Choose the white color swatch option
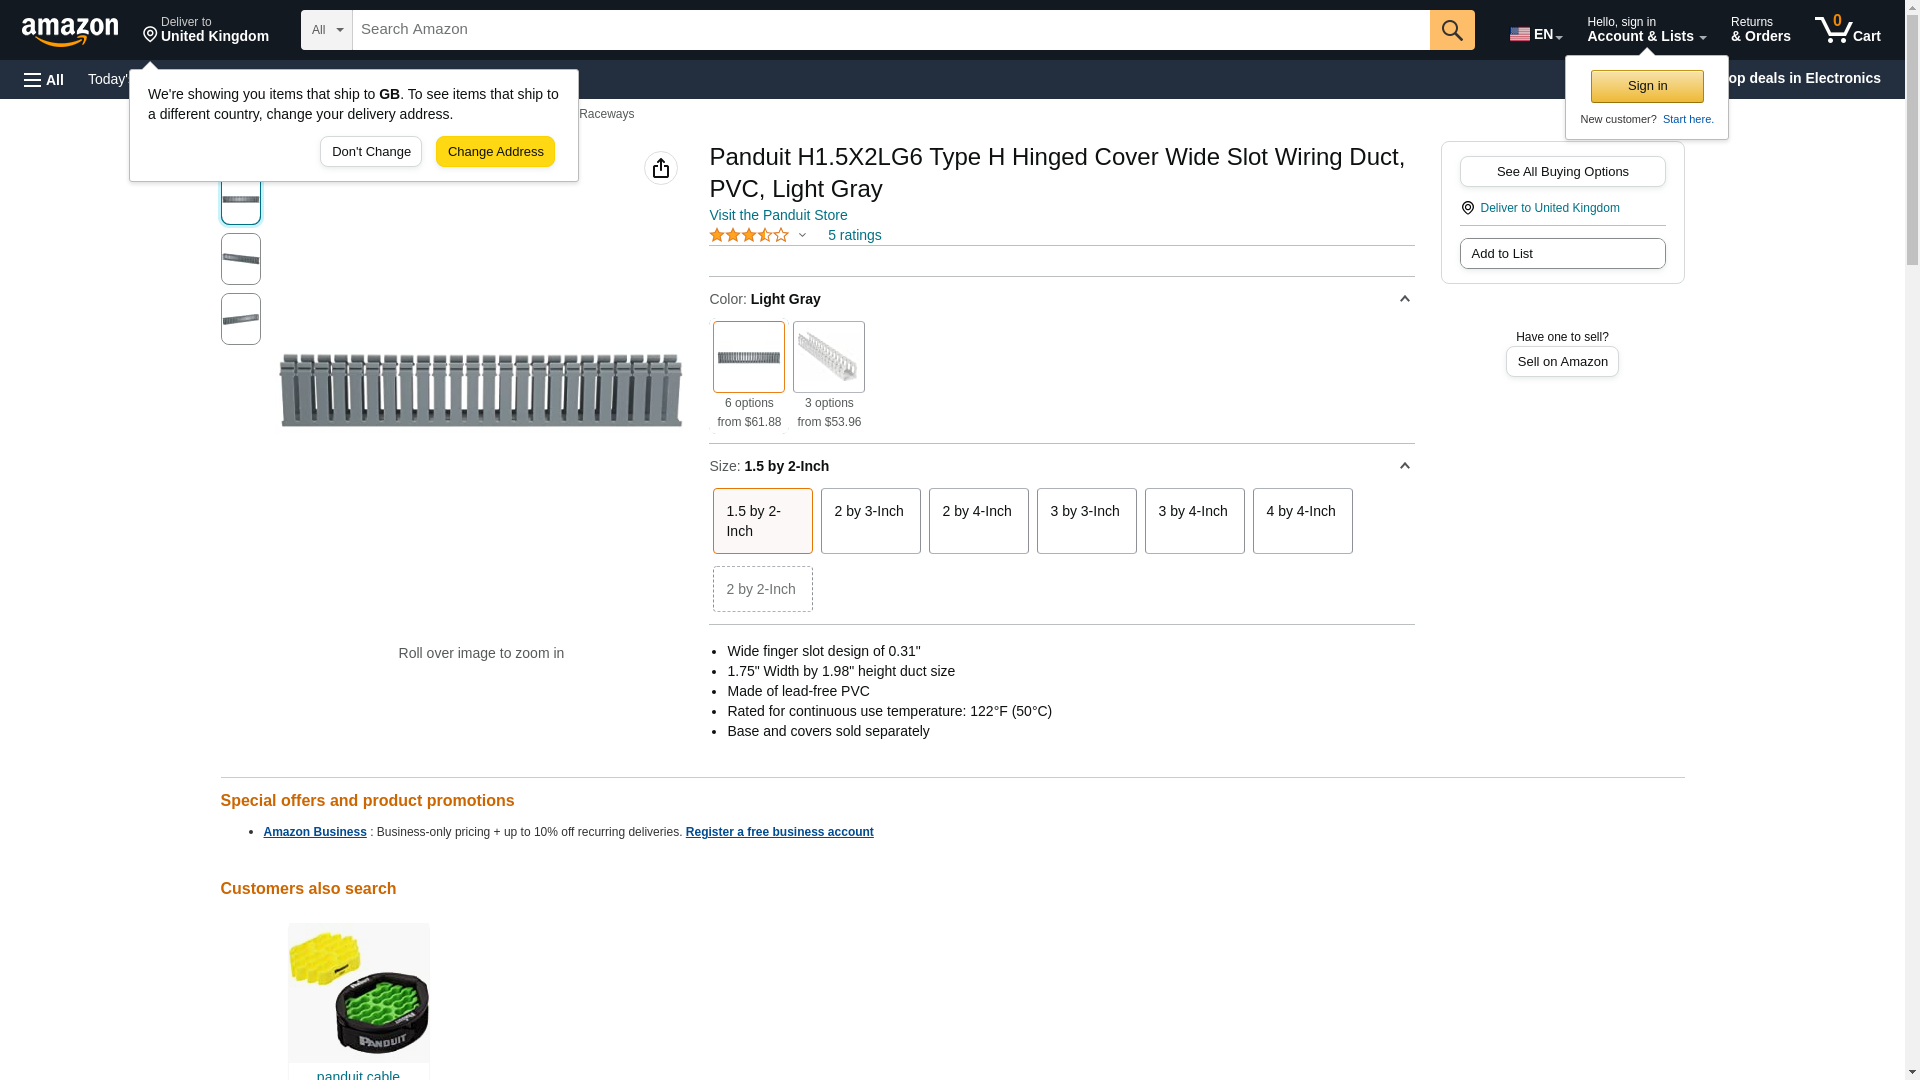This screenshot has width=1920, height=1080. (x=828, y=357)
